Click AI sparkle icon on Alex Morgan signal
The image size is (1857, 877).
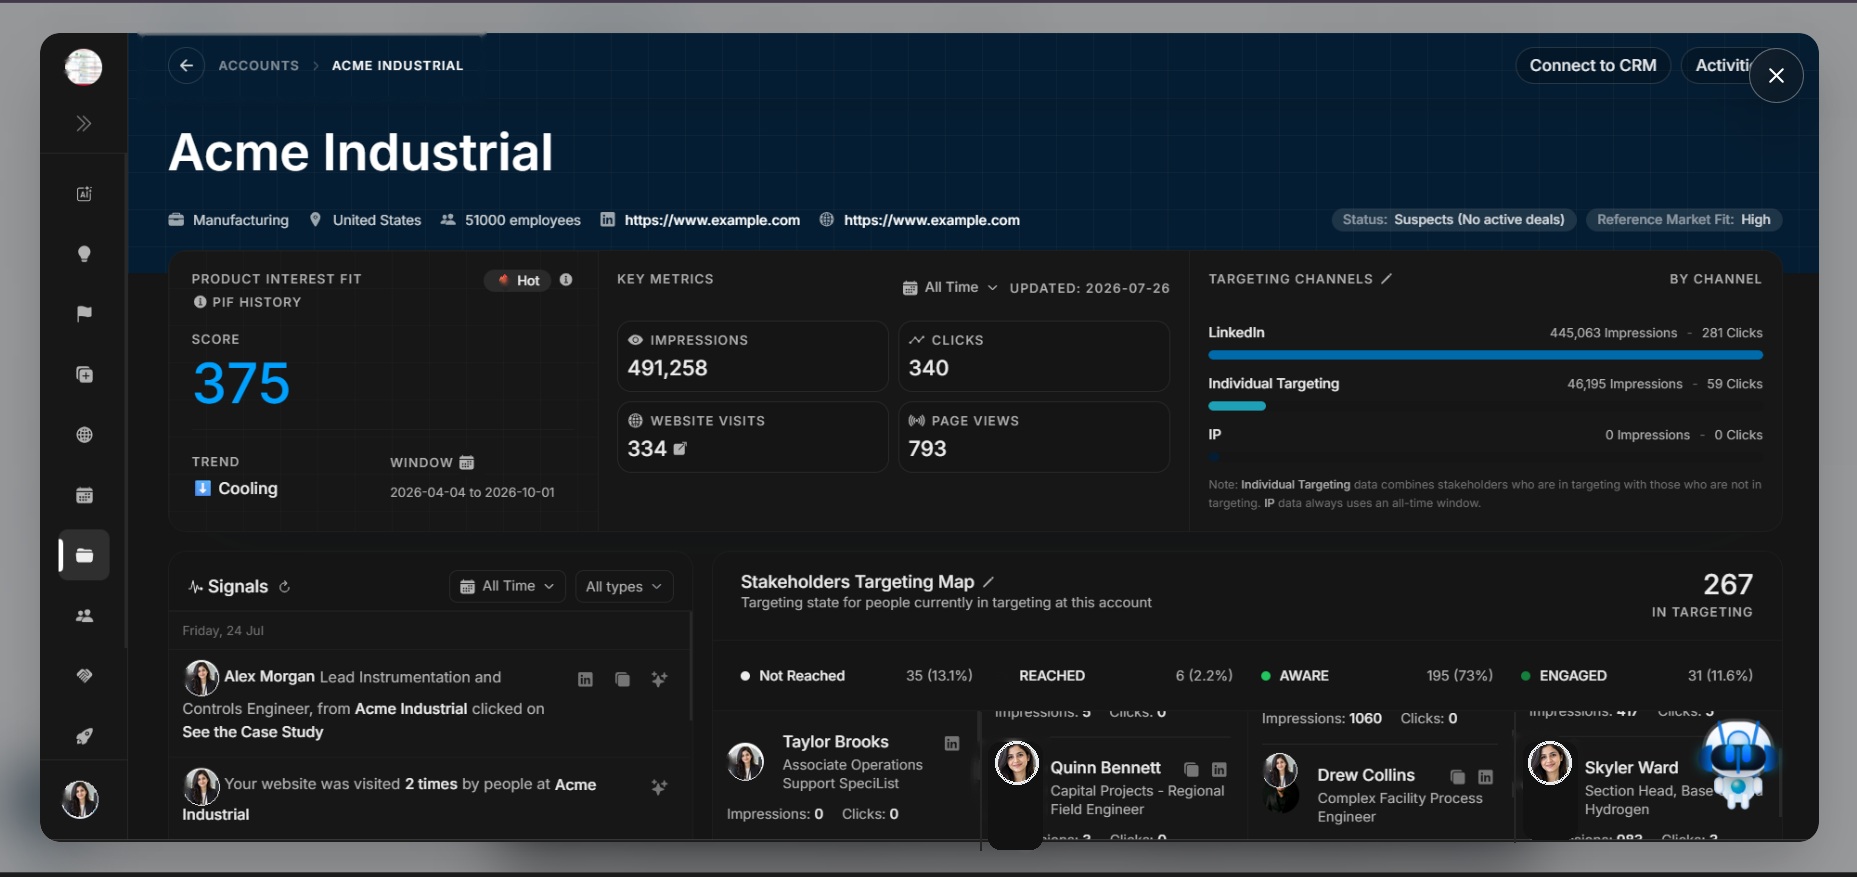pos(659,679)
